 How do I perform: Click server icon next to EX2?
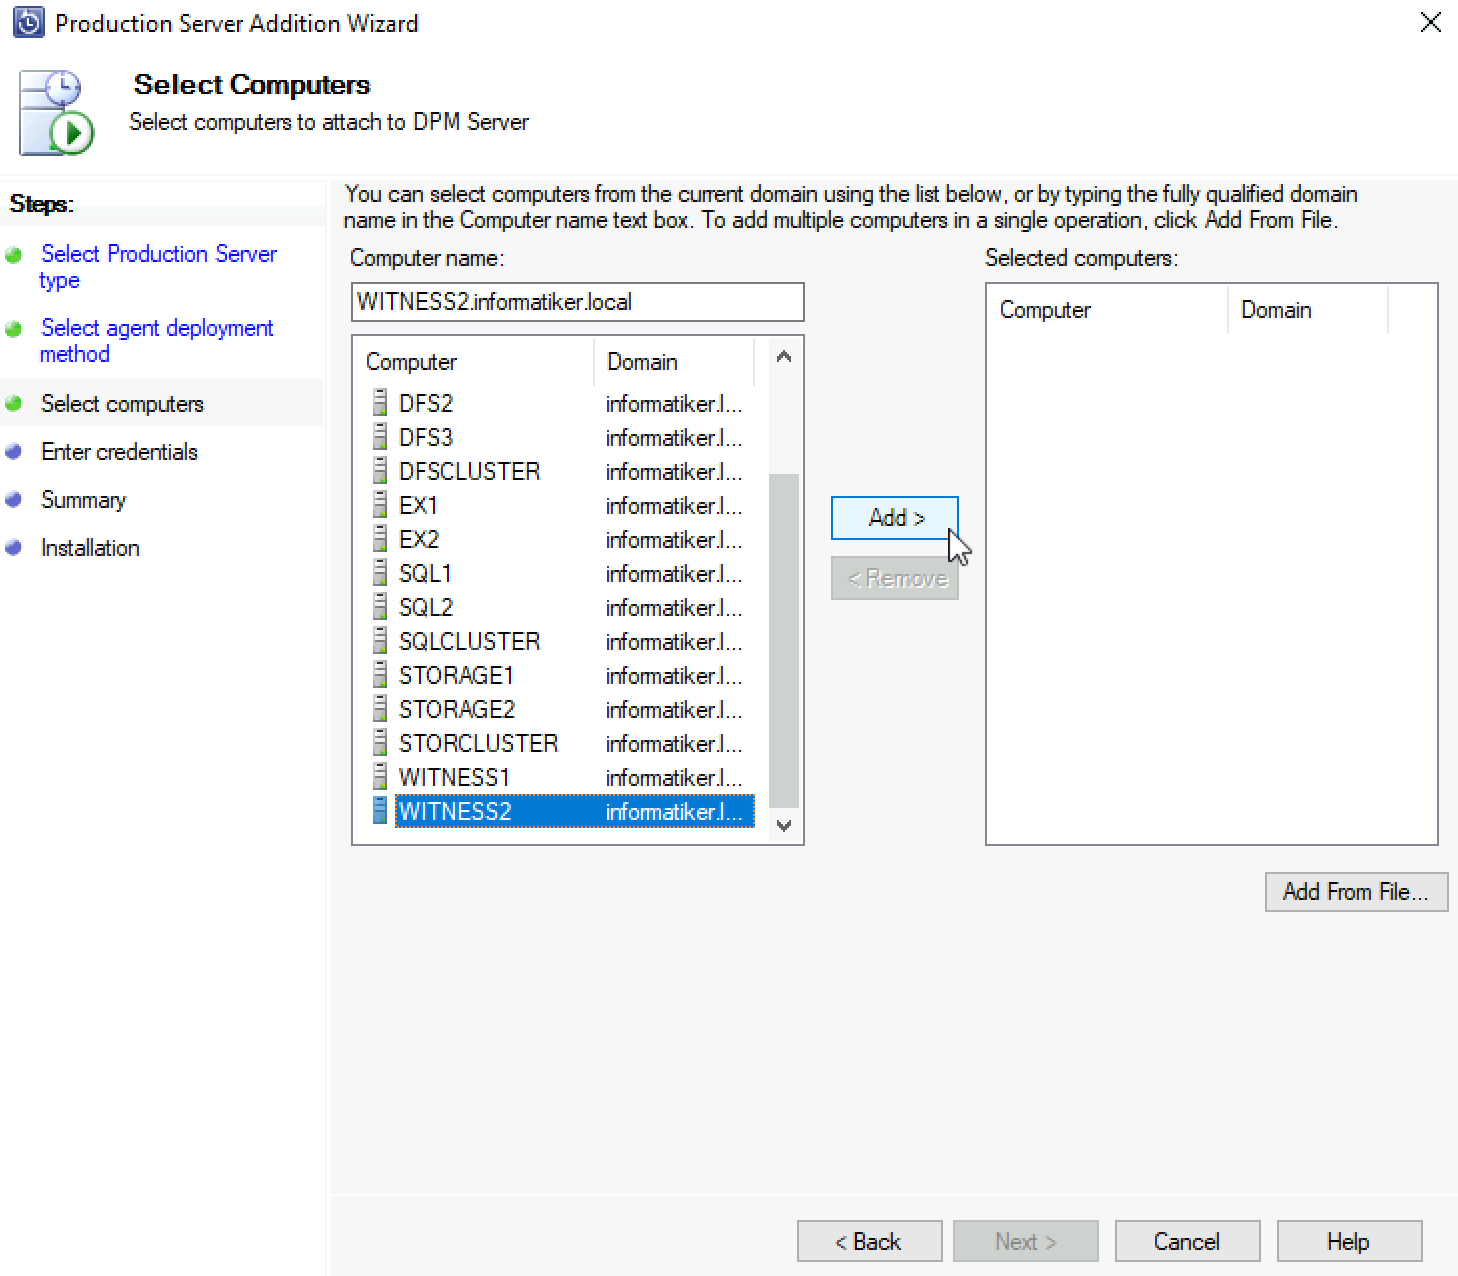tap(380, 539)
